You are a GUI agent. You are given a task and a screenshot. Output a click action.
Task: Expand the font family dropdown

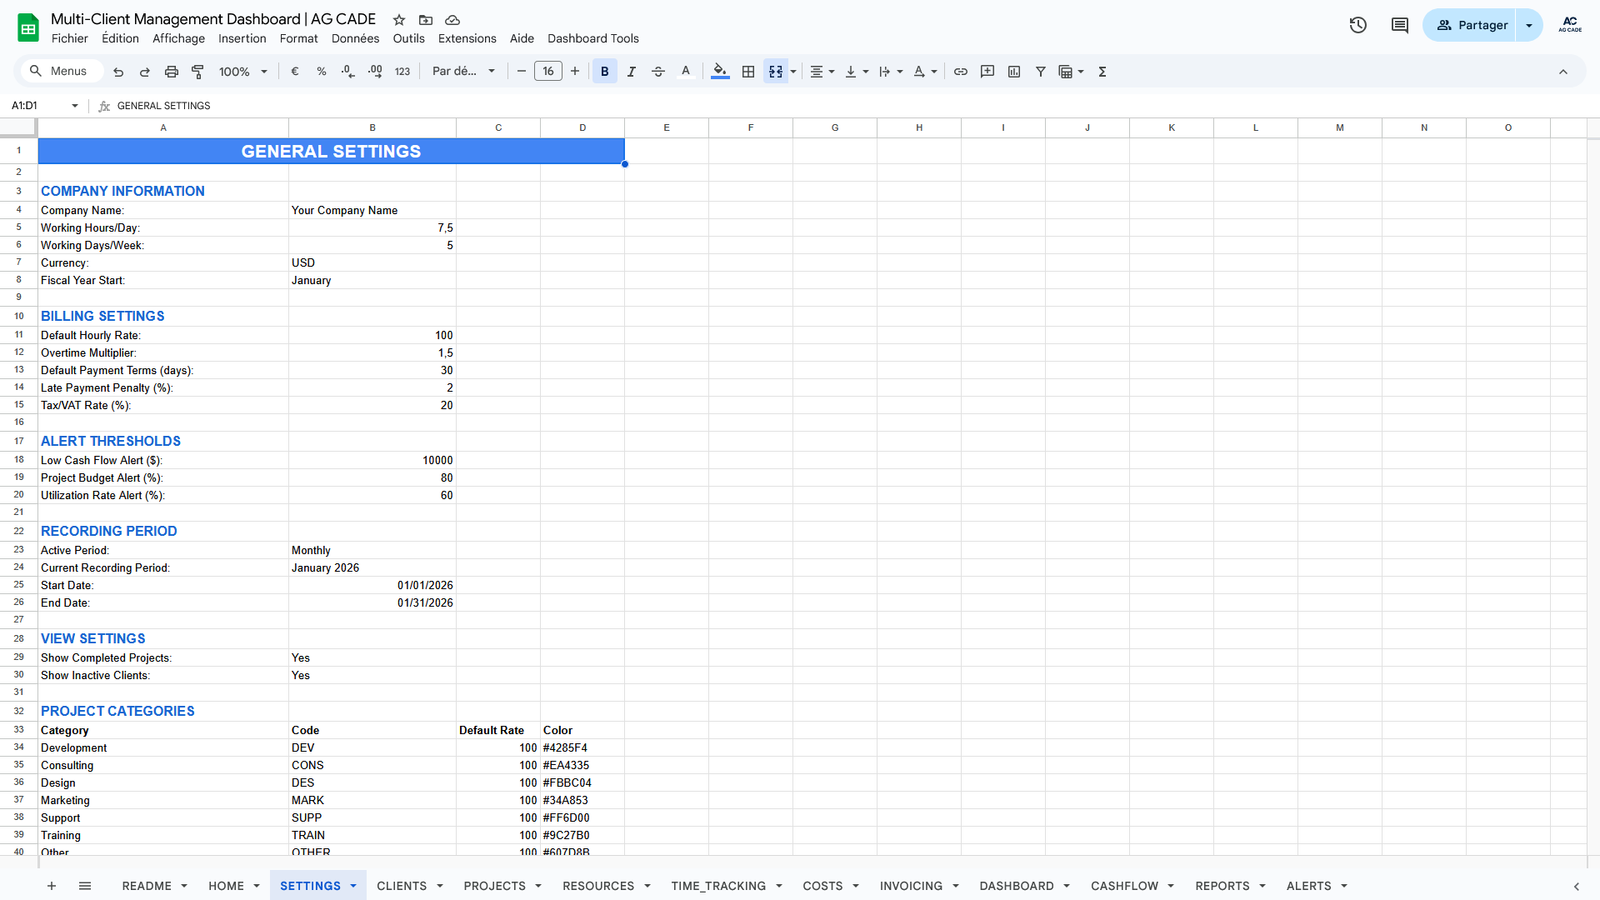click(x=463, y=72)
